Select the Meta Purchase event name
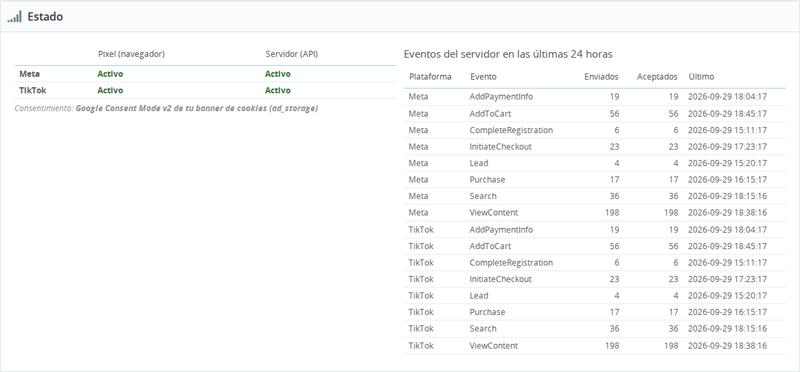 click(x=487, y=180)
